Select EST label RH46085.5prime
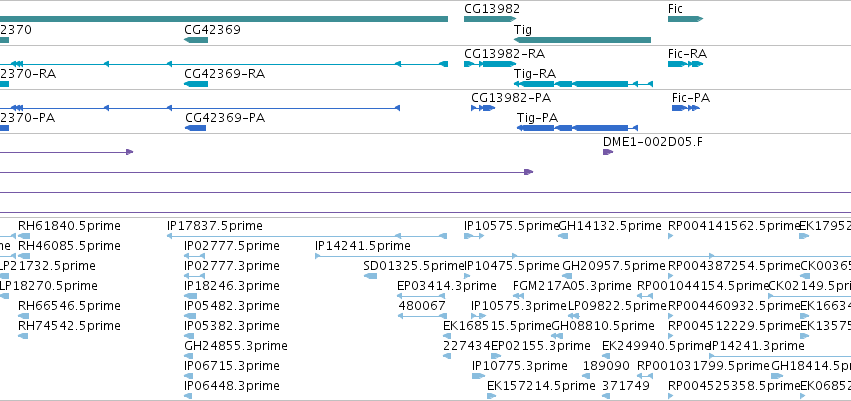851x401 pixels. tap(69, 246)
